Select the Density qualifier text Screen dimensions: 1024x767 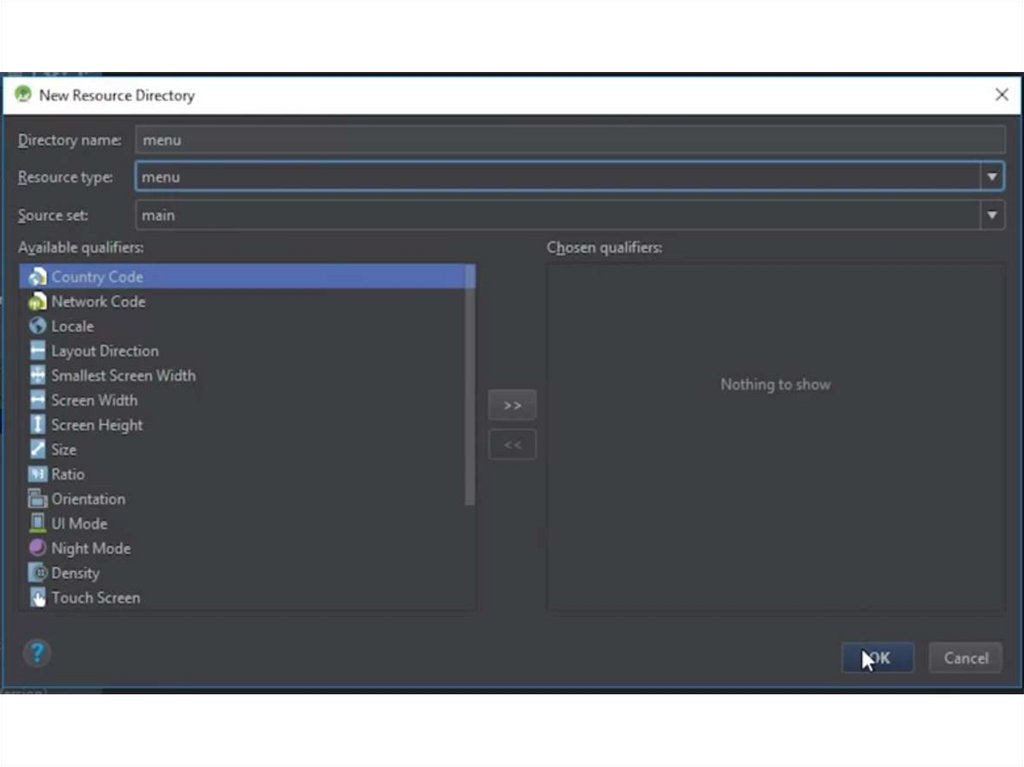(x=76, y=574)
